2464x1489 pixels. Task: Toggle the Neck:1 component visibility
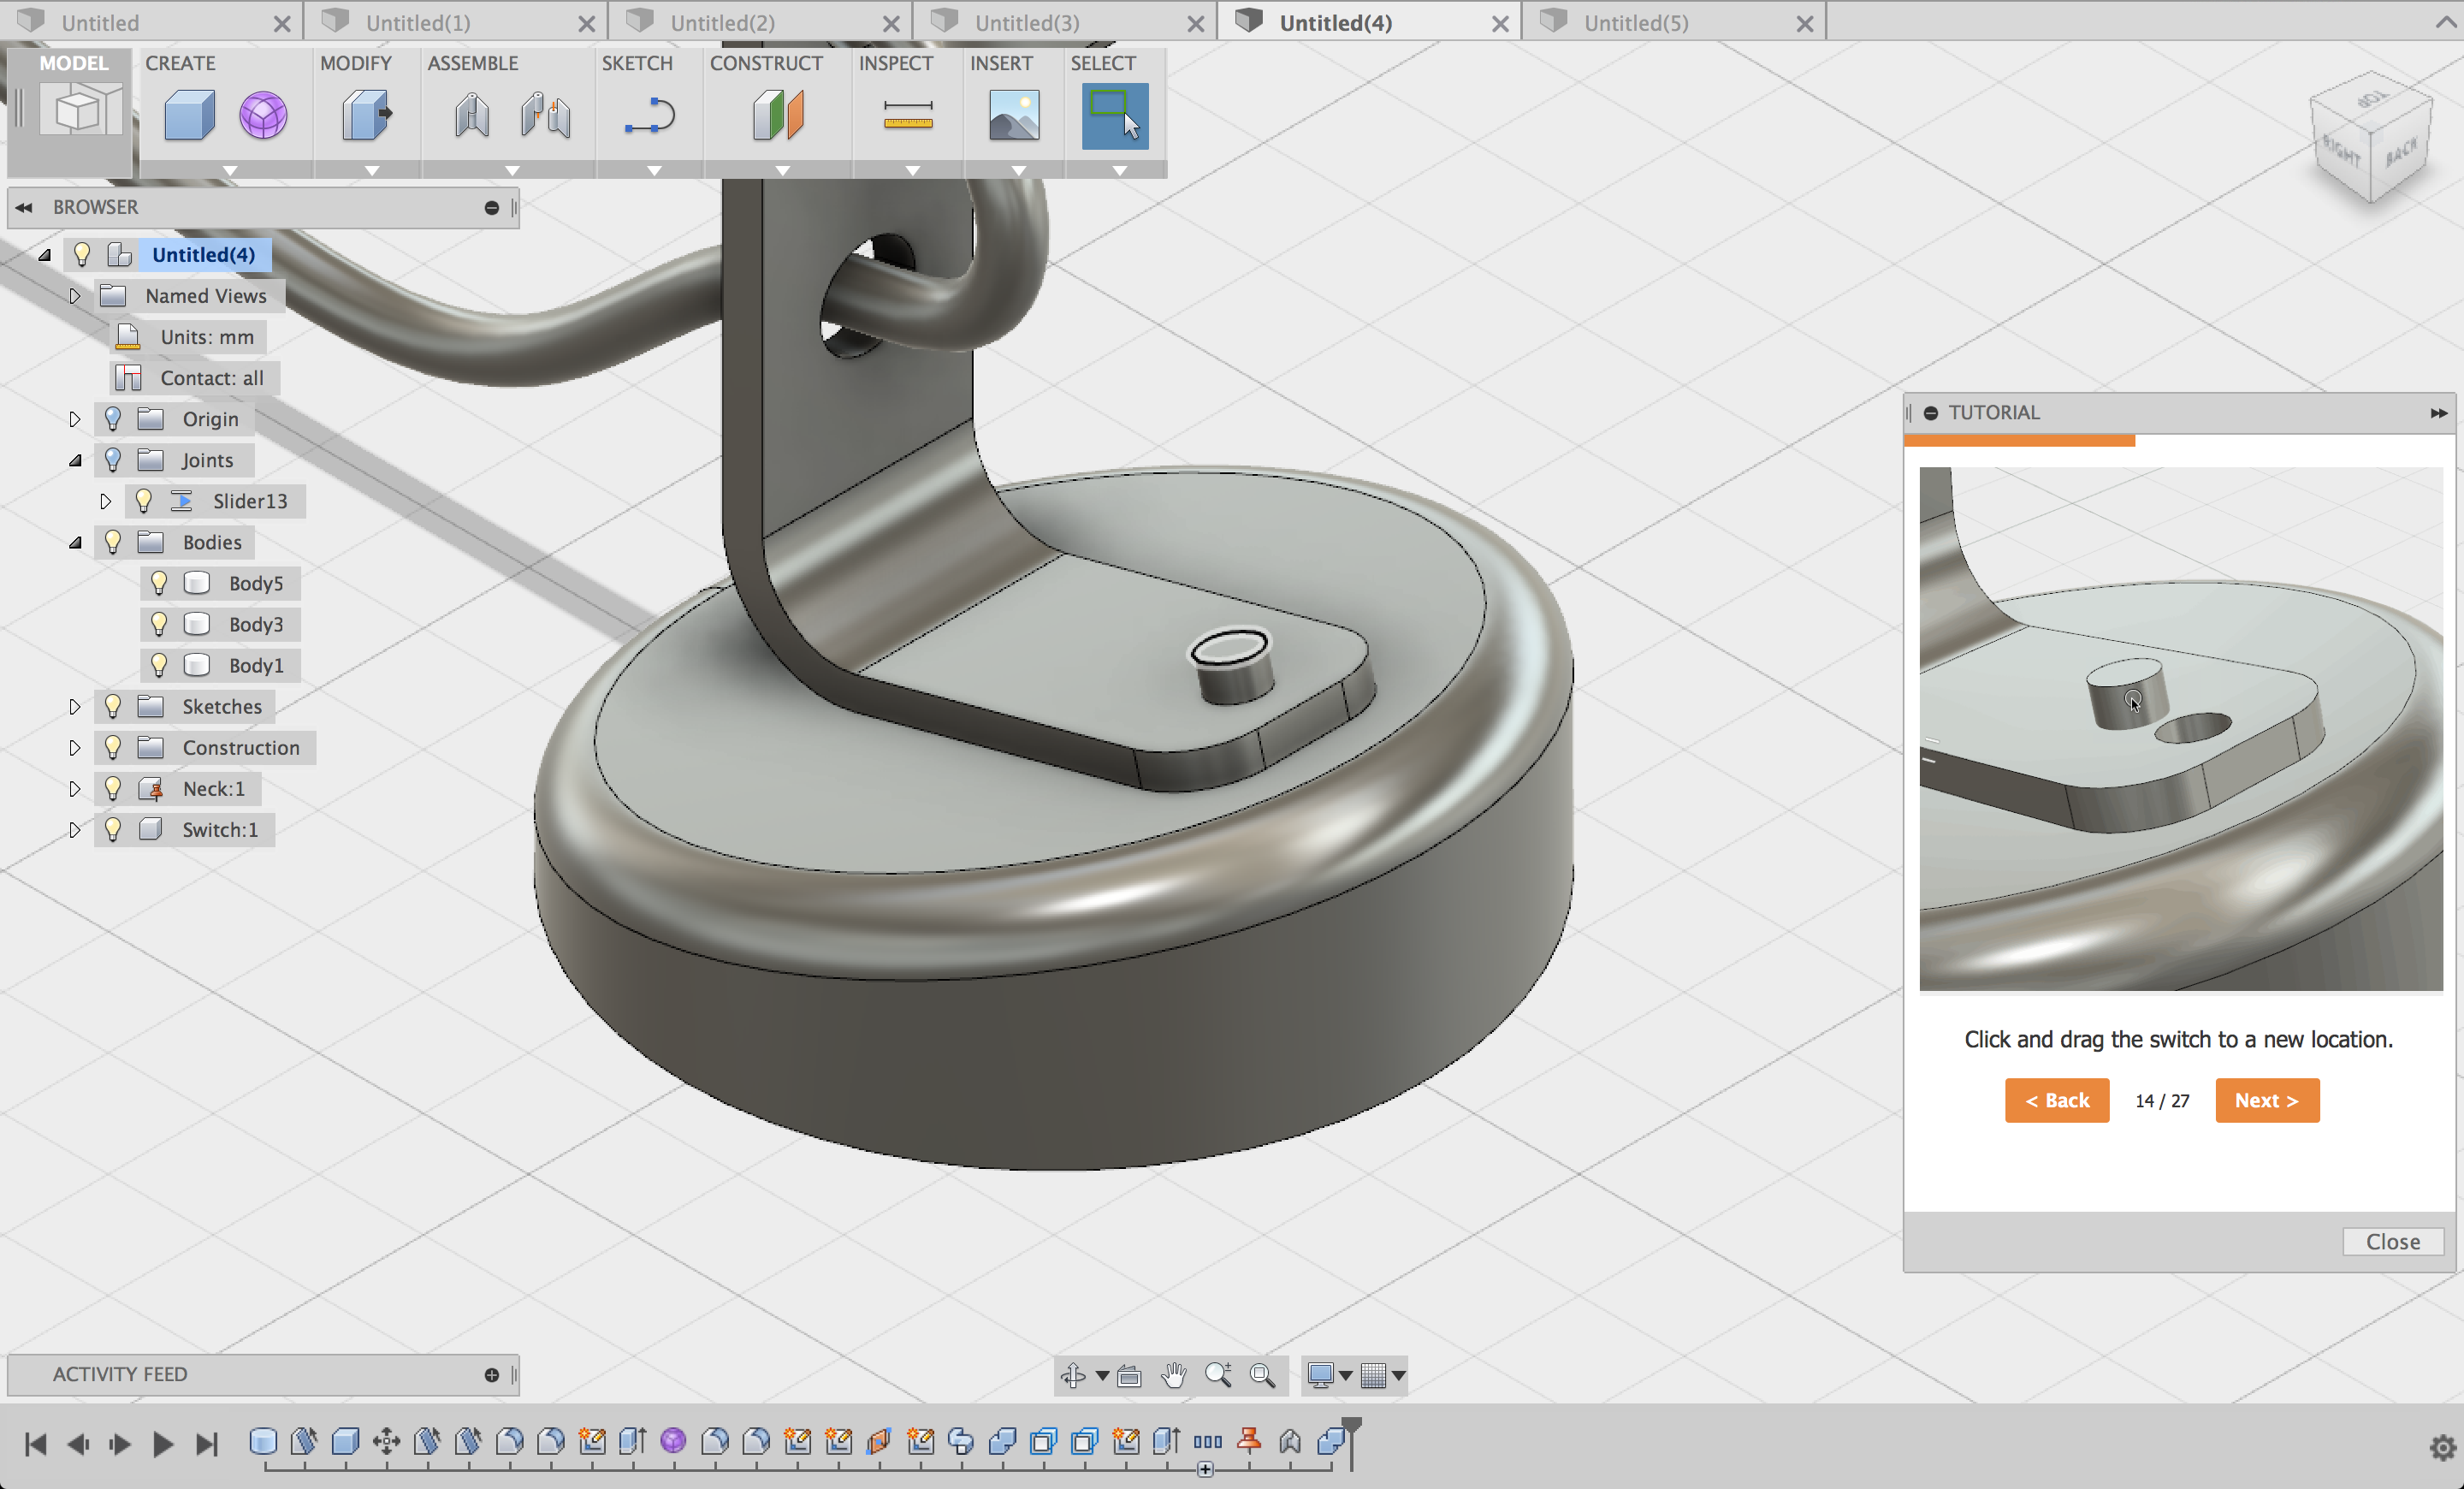(x=112, y=788)
